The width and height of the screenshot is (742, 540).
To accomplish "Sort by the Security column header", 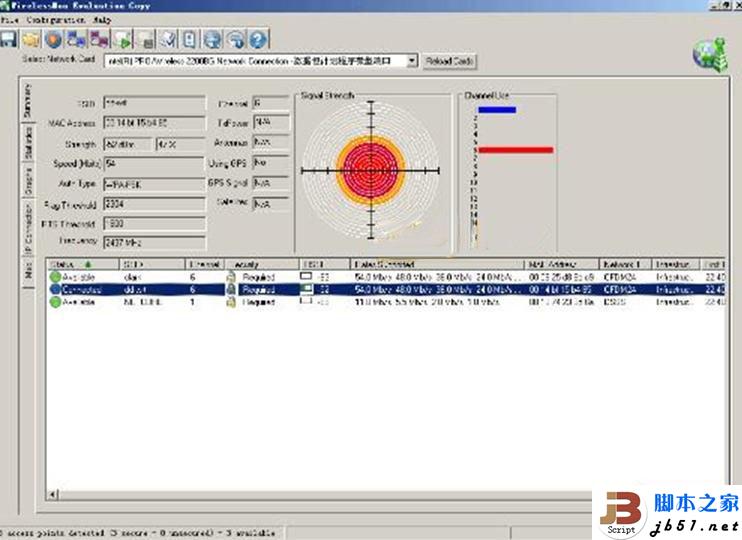I will coord(262,264).
